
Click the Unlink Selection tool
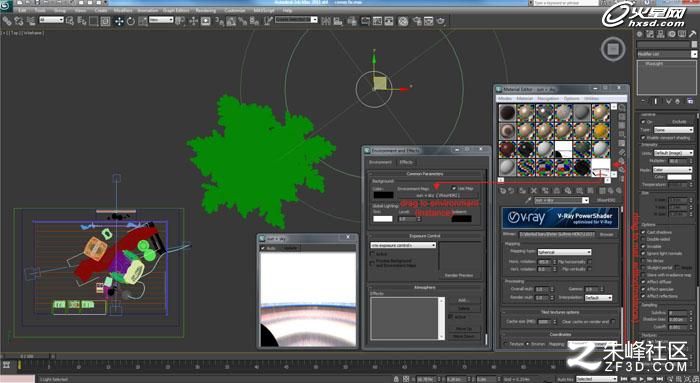(19, 21)
